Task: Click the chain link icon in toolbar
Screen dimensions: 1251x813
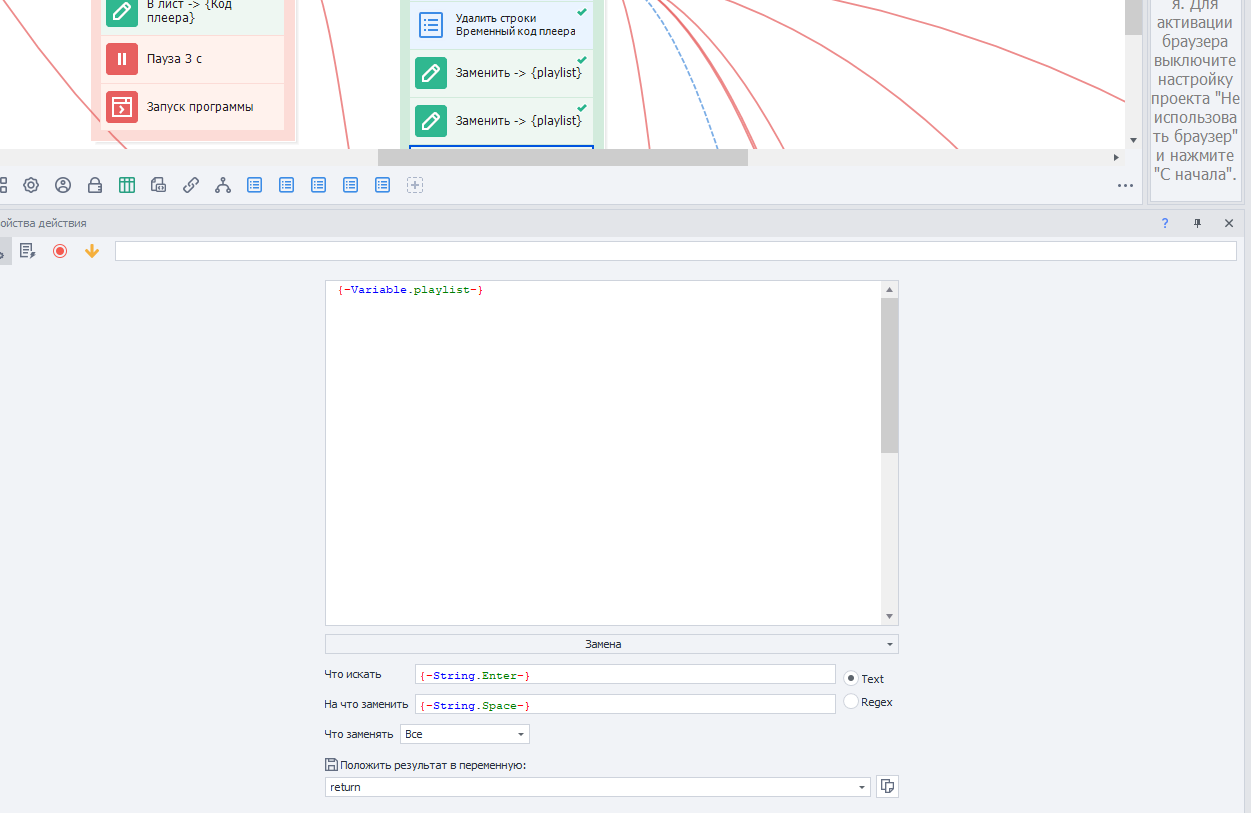Action: click(191, 185)
